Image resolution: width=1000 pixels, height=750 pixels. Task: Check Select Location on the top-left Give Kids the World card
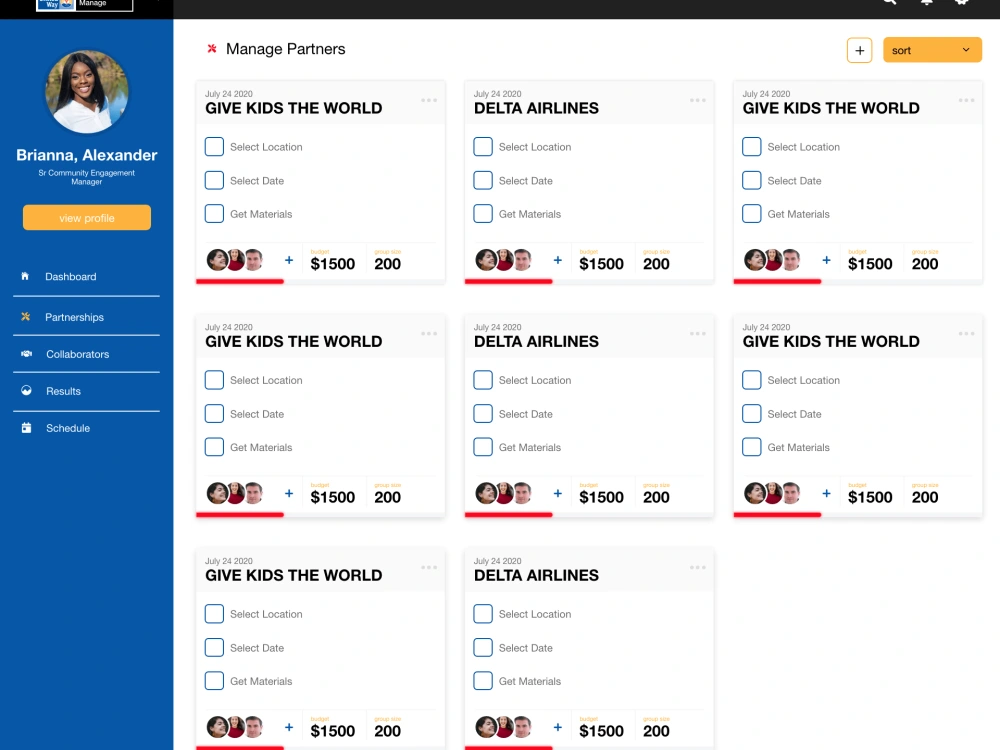coord(214,147)
